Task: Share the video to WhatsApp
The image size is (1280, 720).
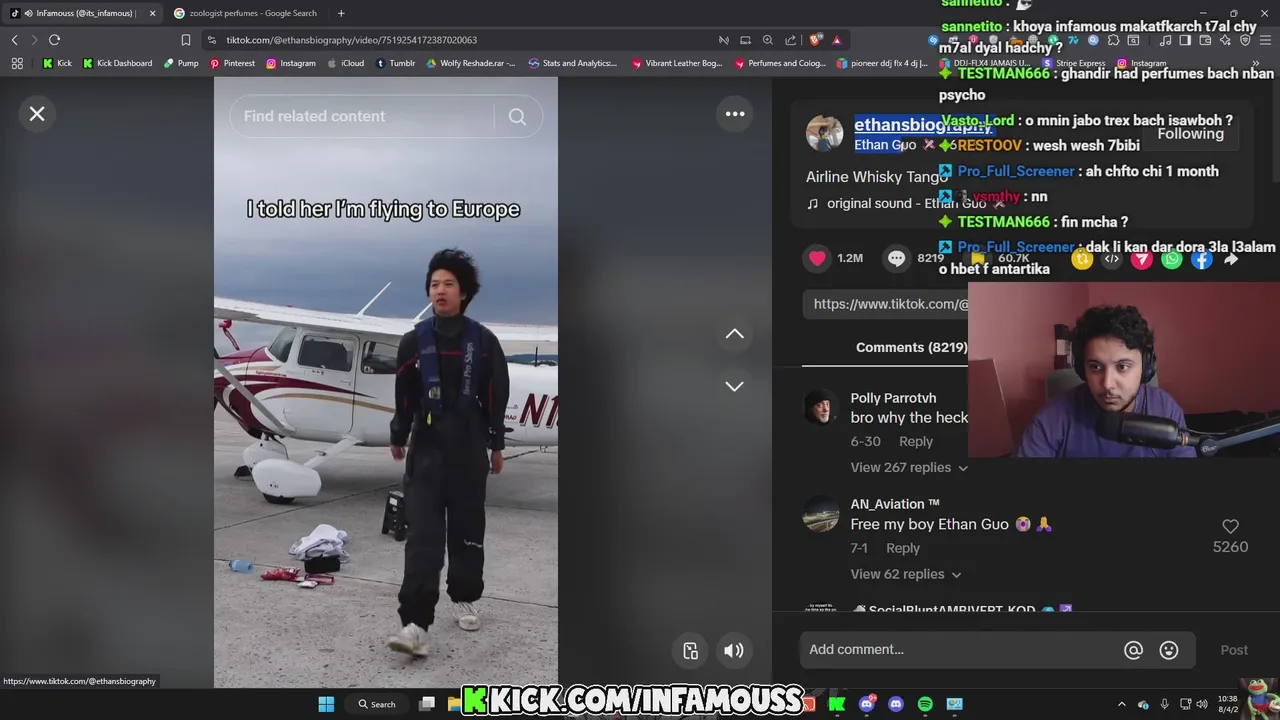Action: [1172, 260]
